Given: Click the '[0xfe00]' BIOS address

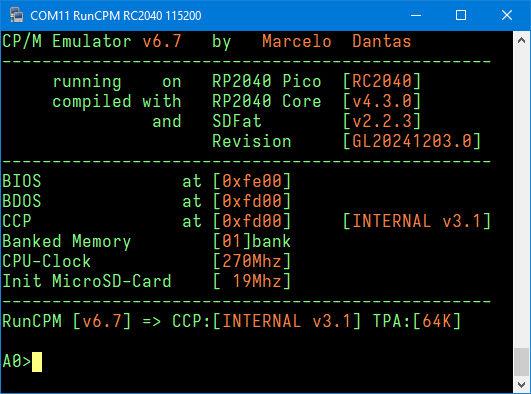Looking at the screenshot, I should (252, 181).
